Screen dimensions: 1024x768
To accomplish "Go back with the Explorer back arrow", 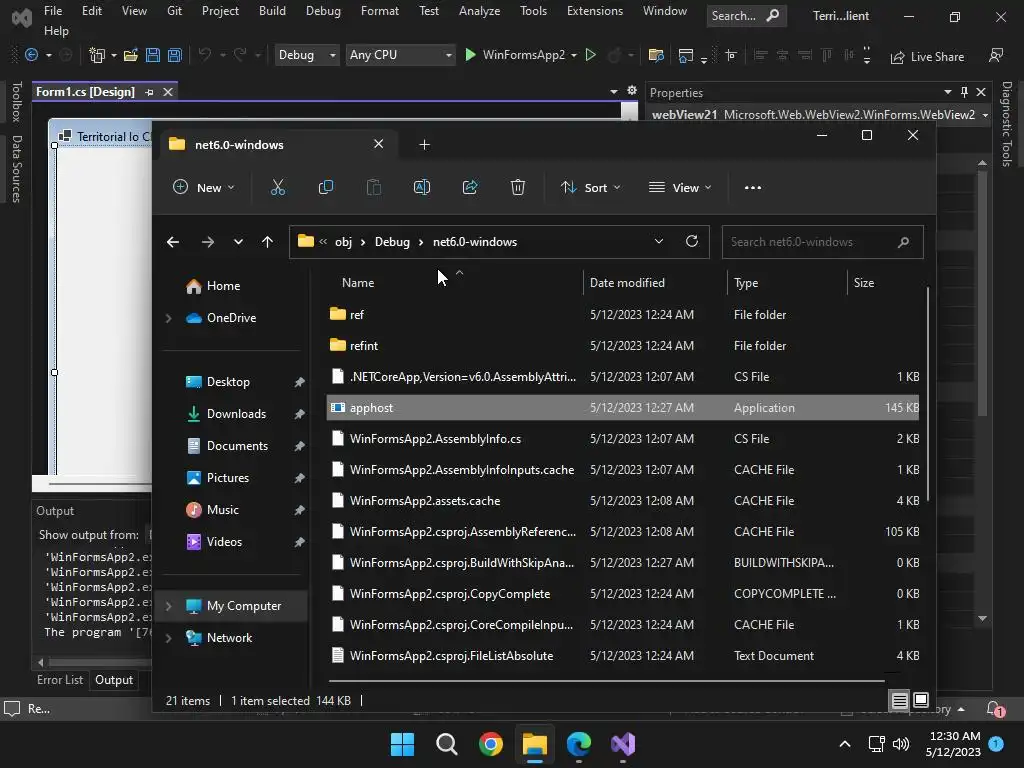I will 172,242.
